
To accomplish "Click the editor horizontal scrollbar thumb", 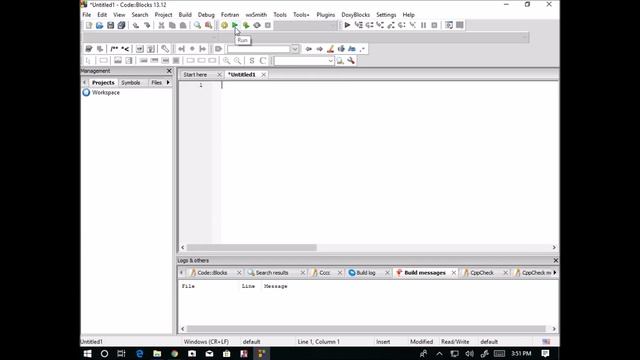I will pyautogui.click(x=251, y=247).
